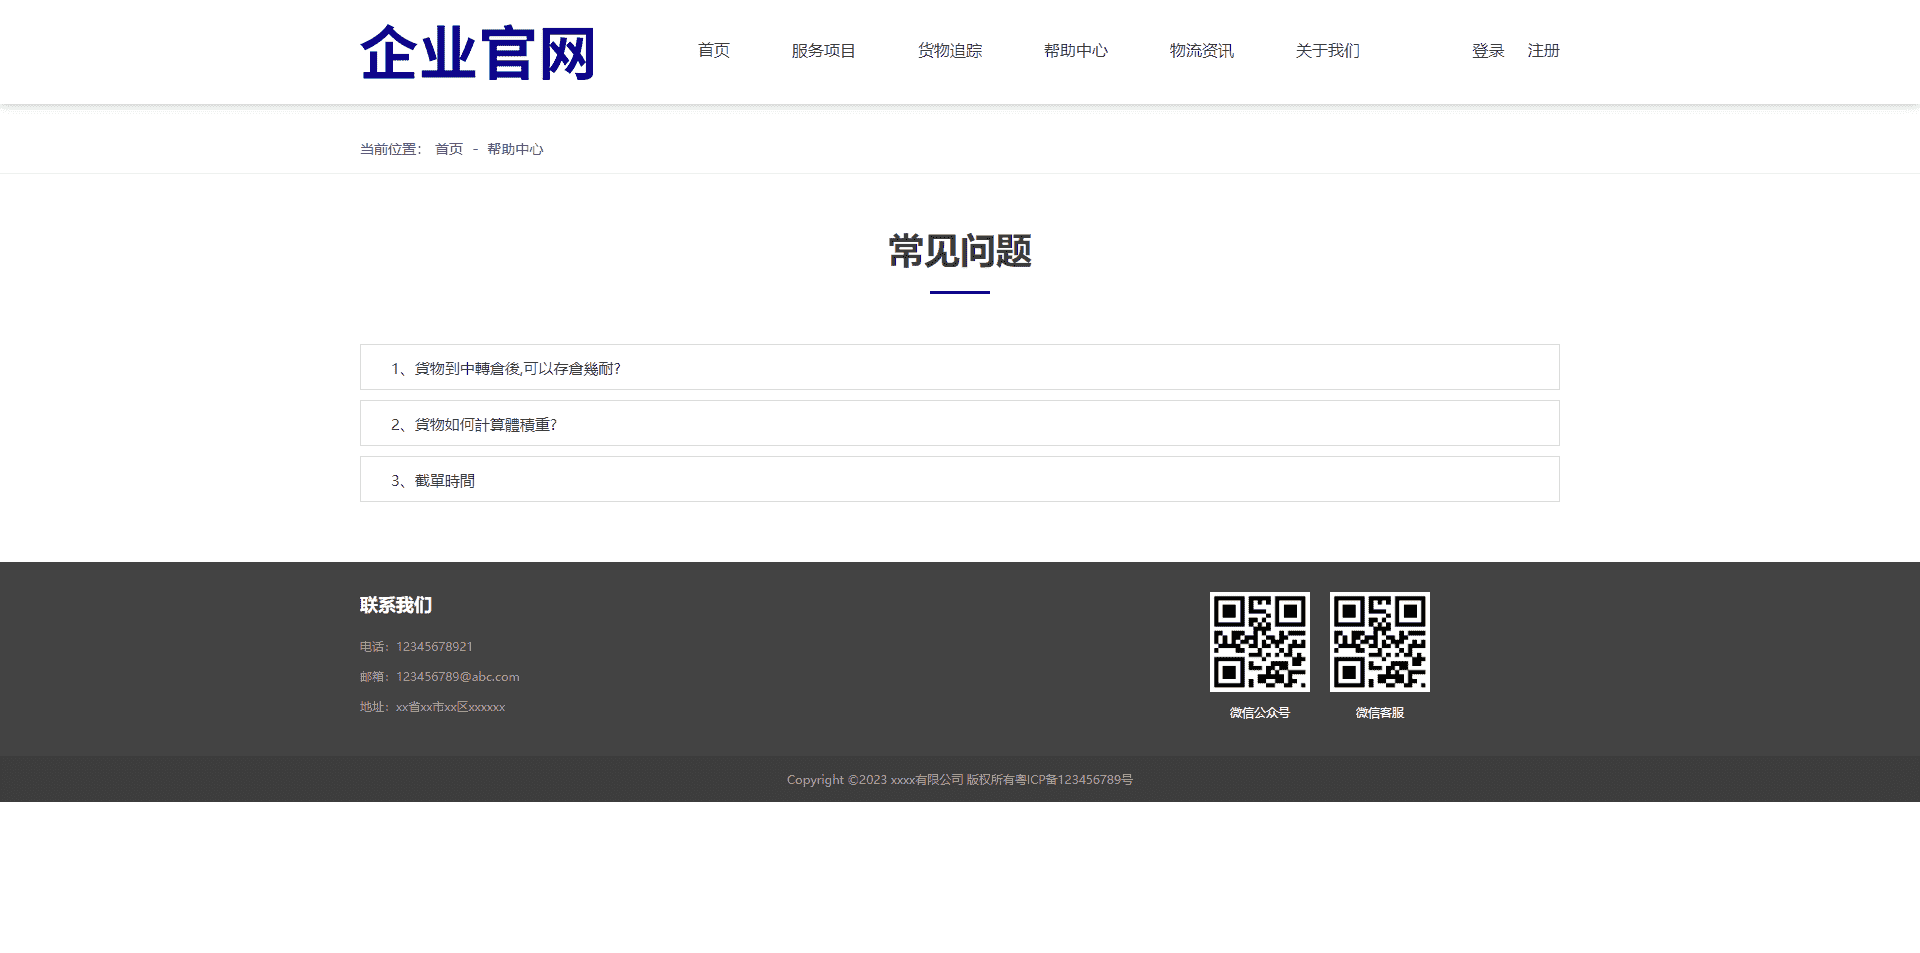Open the 物流资讯 menu item
Image resolution: width=1920 pixels, height=953 pixels.
(x=1202, y=51)
